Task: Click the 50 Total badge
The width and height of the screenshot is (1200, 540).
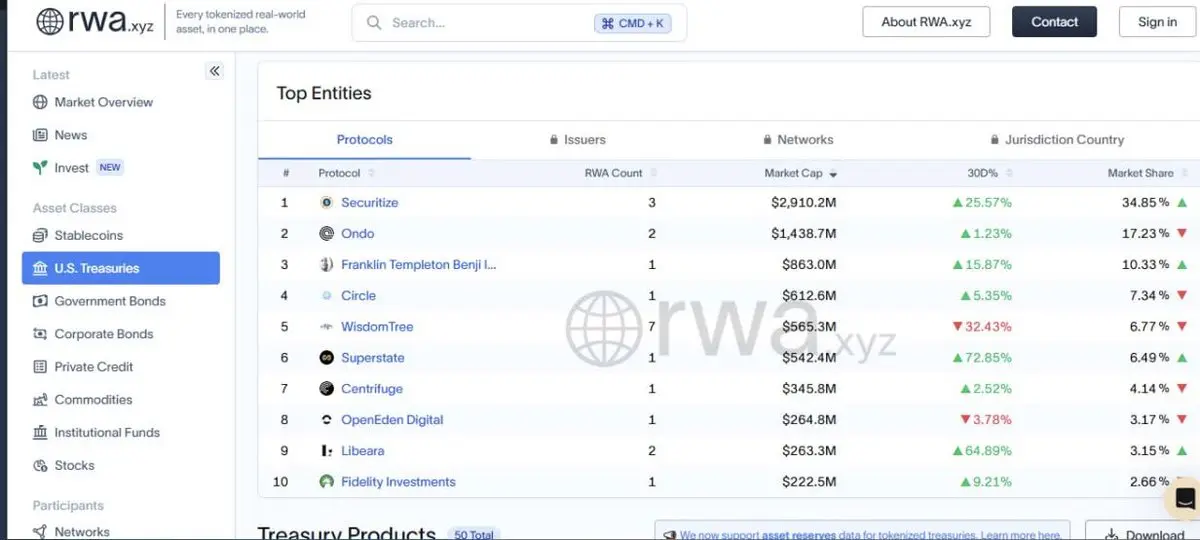Action: tap(474, 535)
